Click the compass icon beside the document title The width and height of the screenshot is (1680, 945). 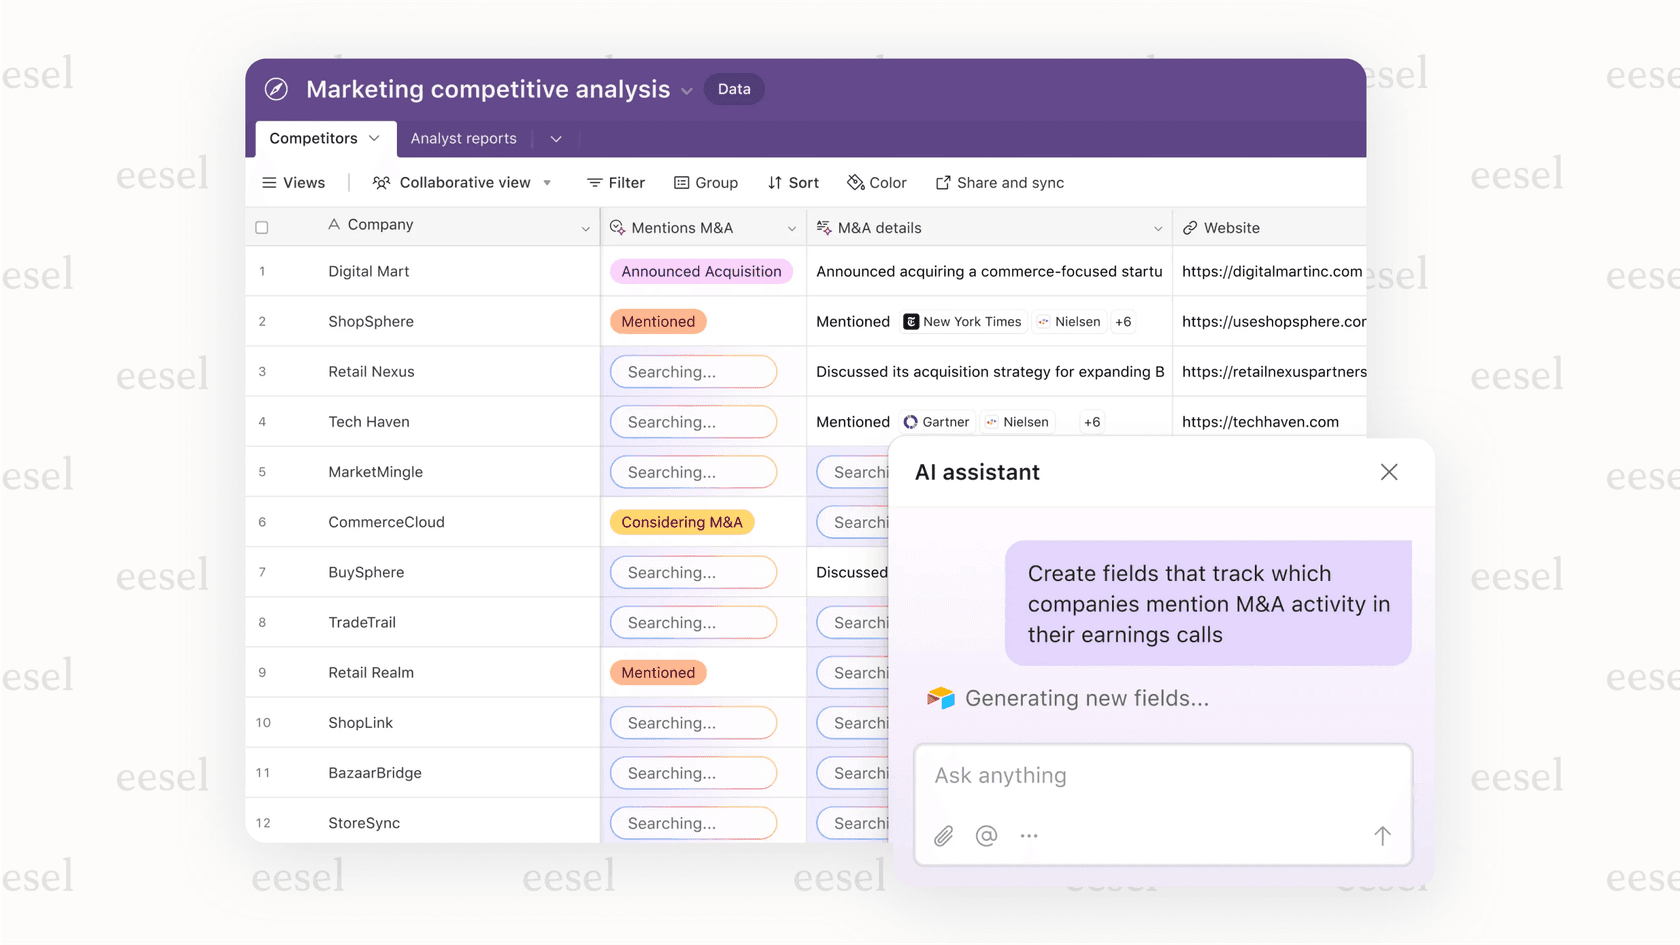(x=275, y=89)
